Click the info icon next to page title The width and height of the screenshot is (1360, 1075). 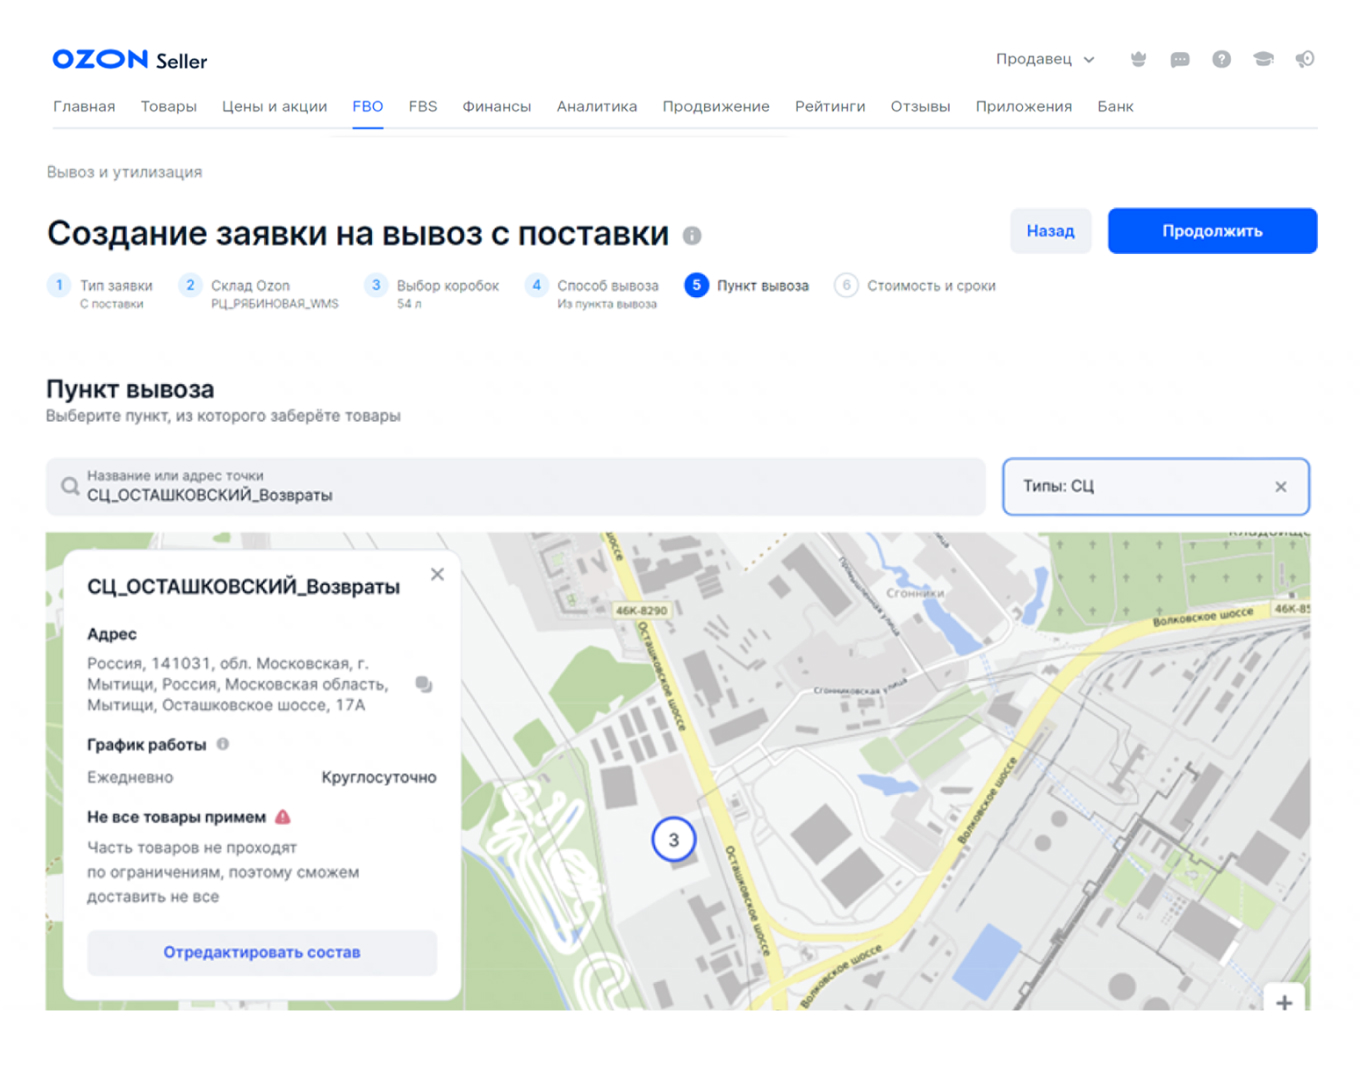click(691, 236)
